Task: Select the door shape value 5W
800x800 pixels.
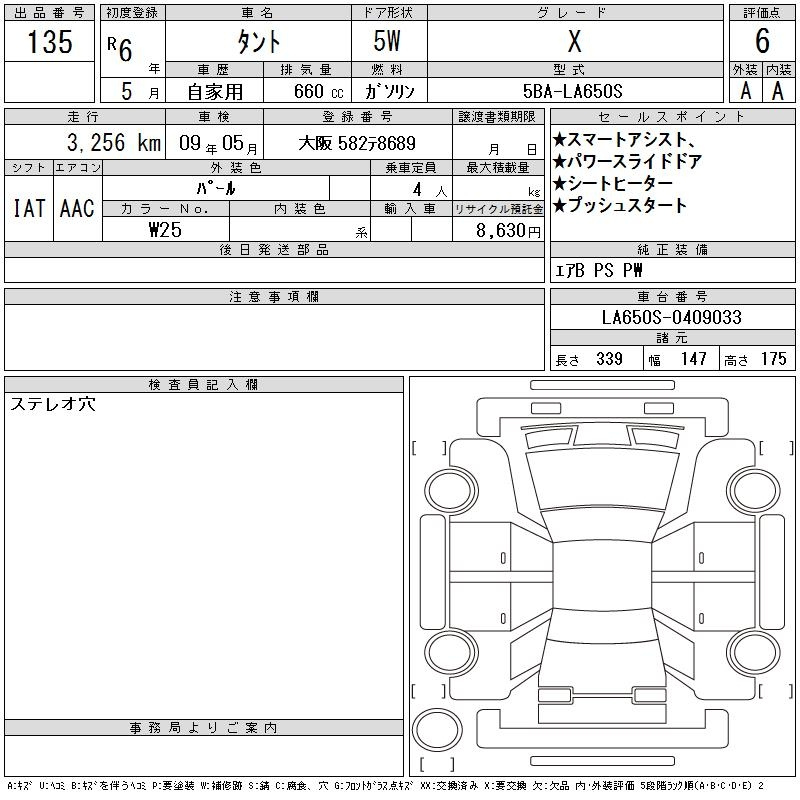Action: [x=387, y=41]
